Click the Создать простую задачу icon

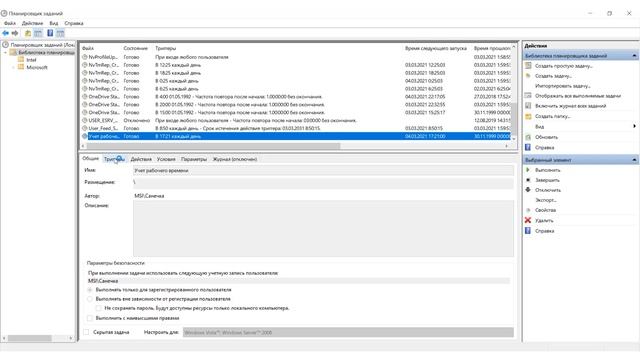coord(528,66)
